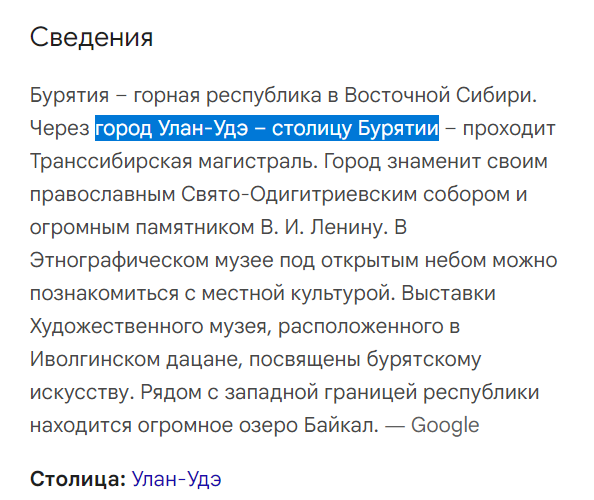Screen dimensions: 594x500
Task: Click the highlighted words столицу Бурятии
Action: pos(355,128)
